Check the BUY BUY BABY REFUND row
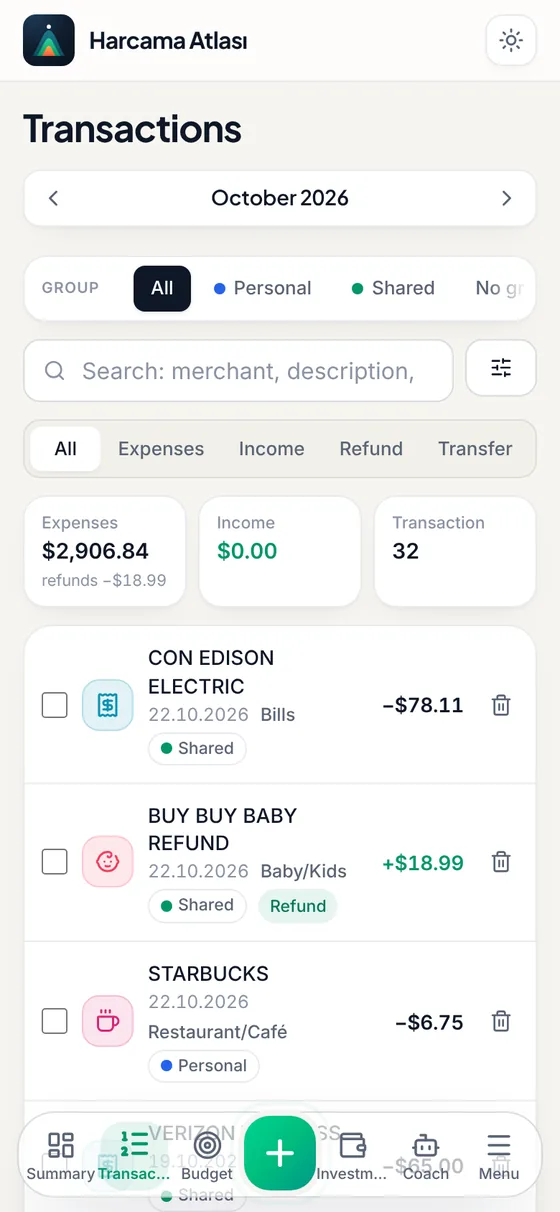 pyautogui.click(x=54, y=861)
